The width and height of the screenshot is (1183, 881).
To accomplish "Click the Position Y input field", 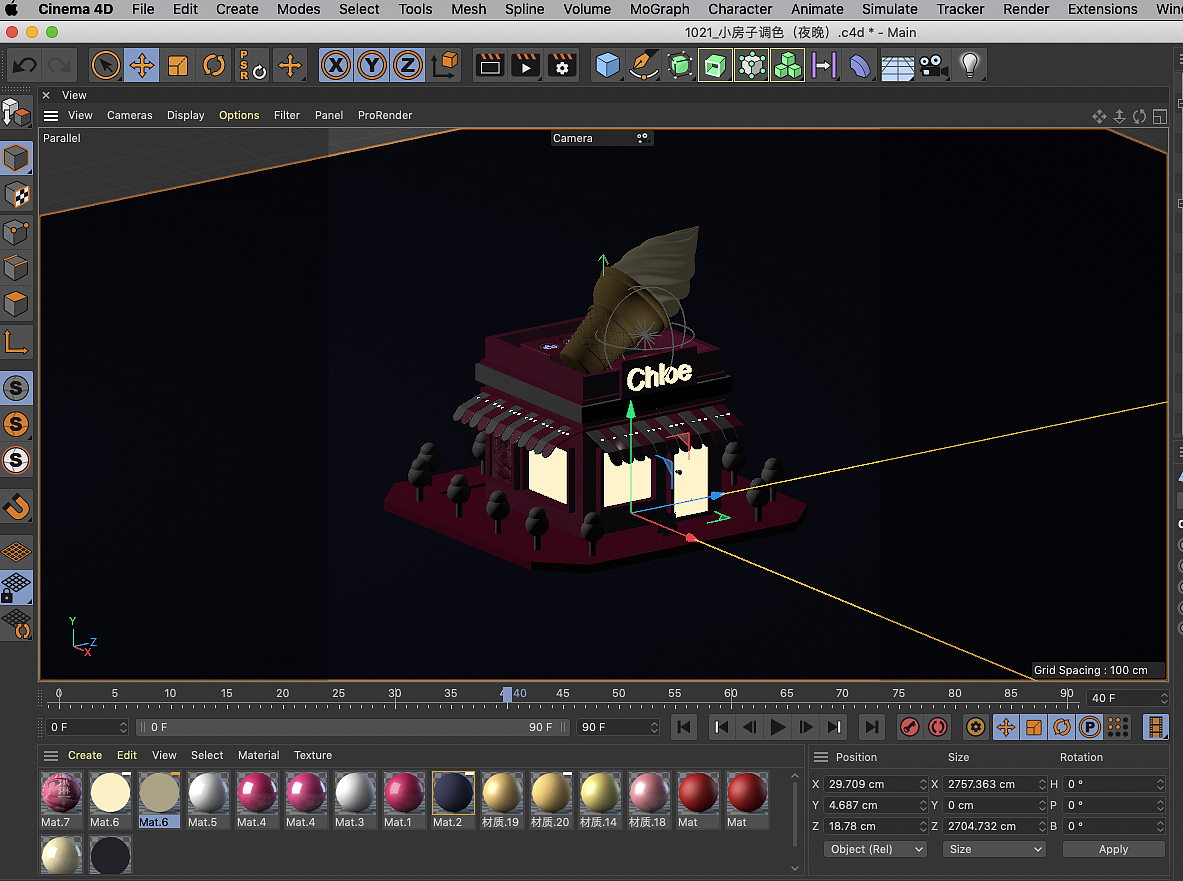I will point(871,806).
